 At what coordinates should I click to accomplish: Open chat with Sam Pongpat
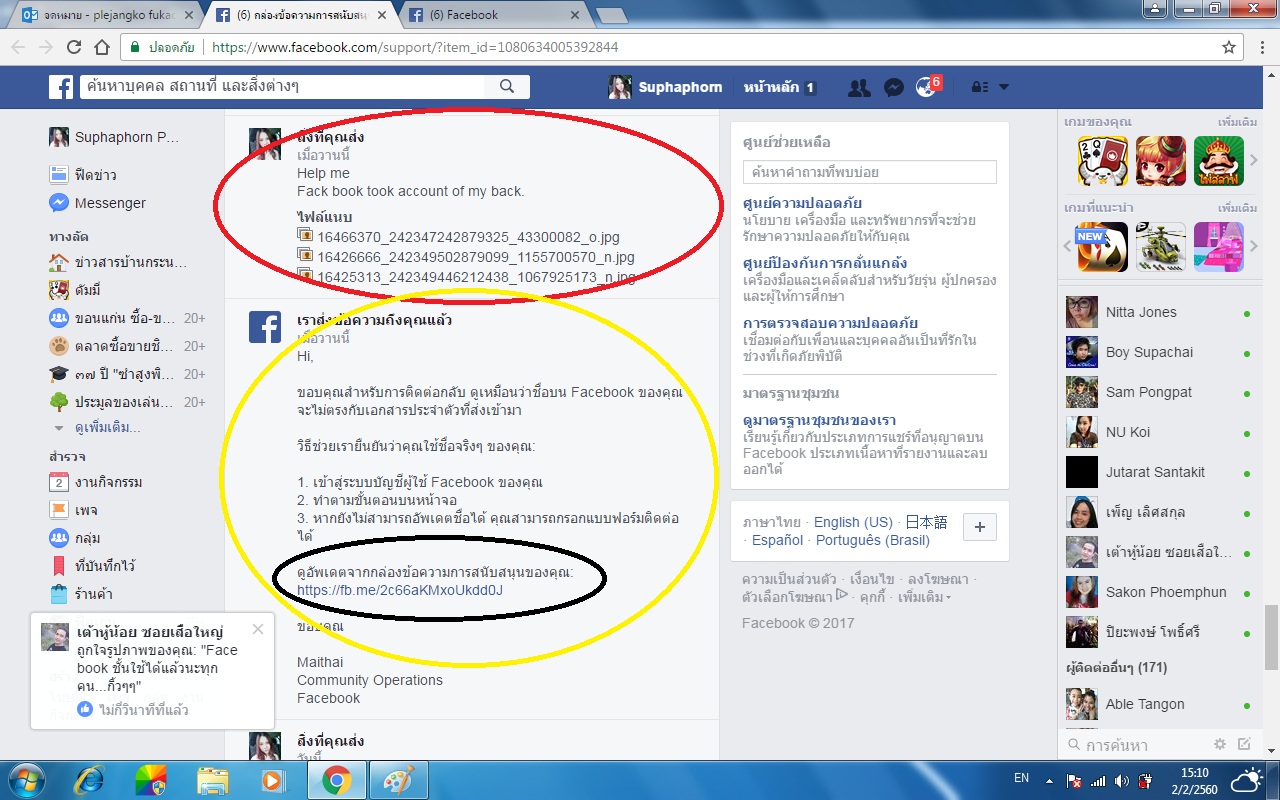1158,392
